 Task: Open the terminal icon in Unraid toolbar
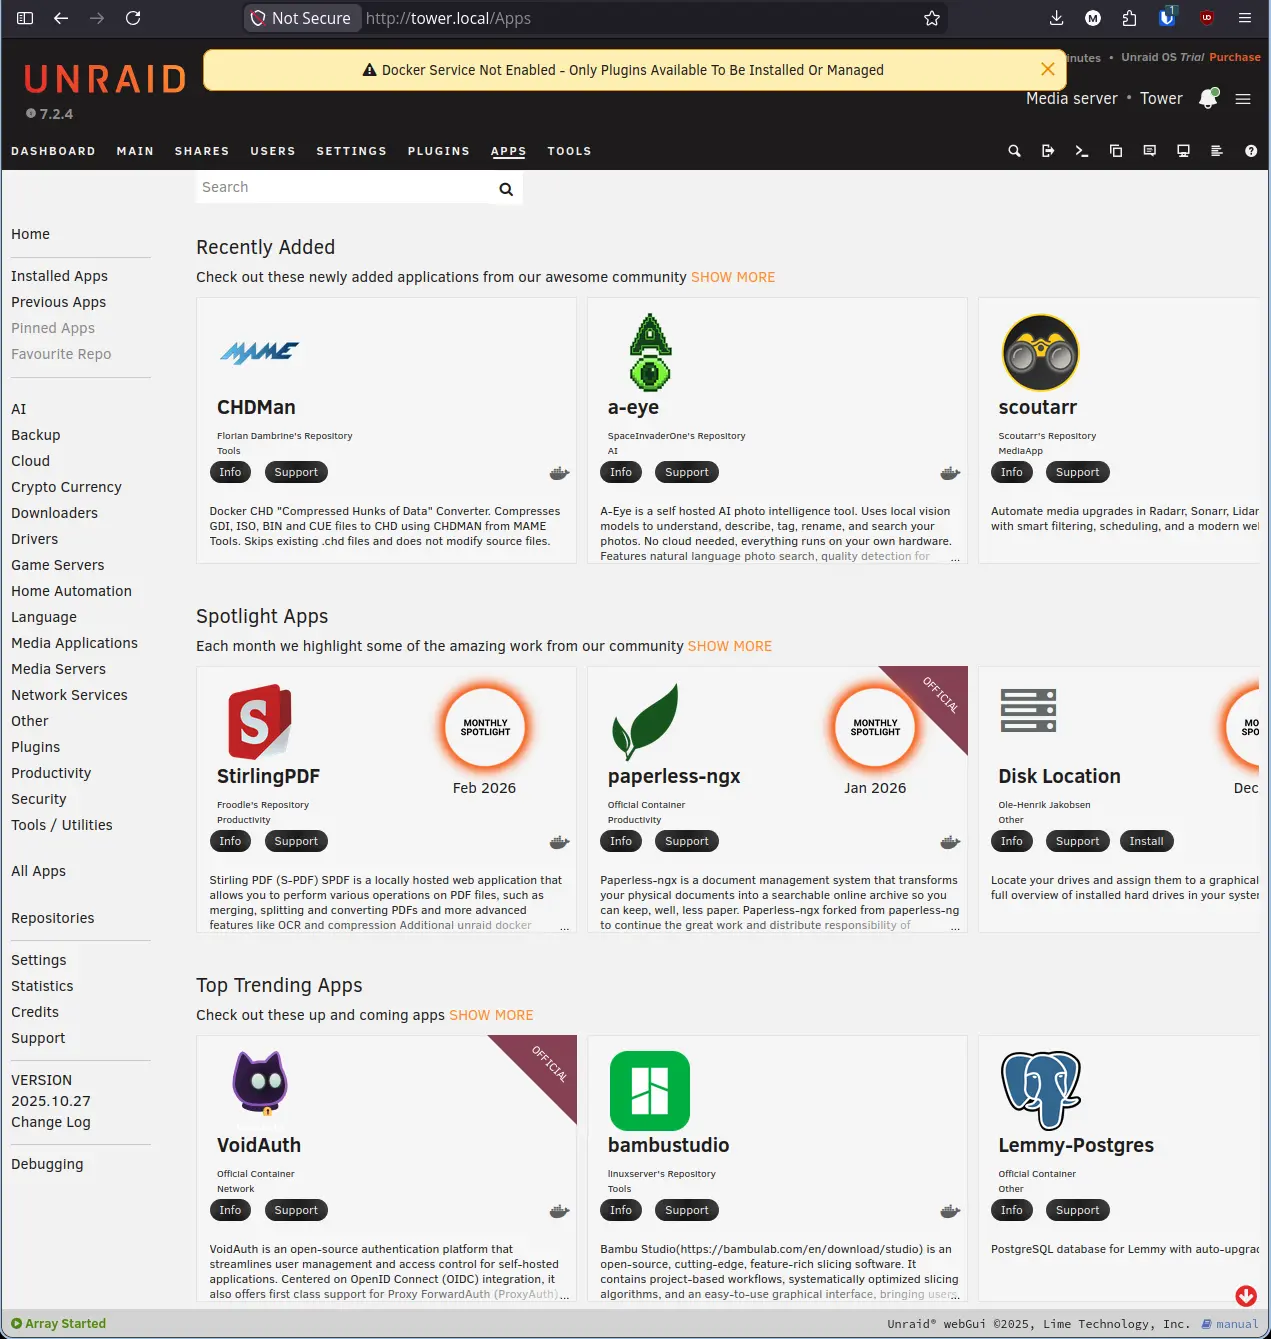(x=1082, y=151)
